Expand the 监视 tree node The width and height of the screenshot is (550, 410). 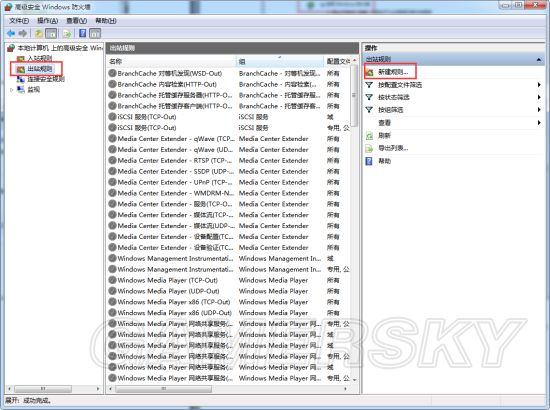click(12, 90)
